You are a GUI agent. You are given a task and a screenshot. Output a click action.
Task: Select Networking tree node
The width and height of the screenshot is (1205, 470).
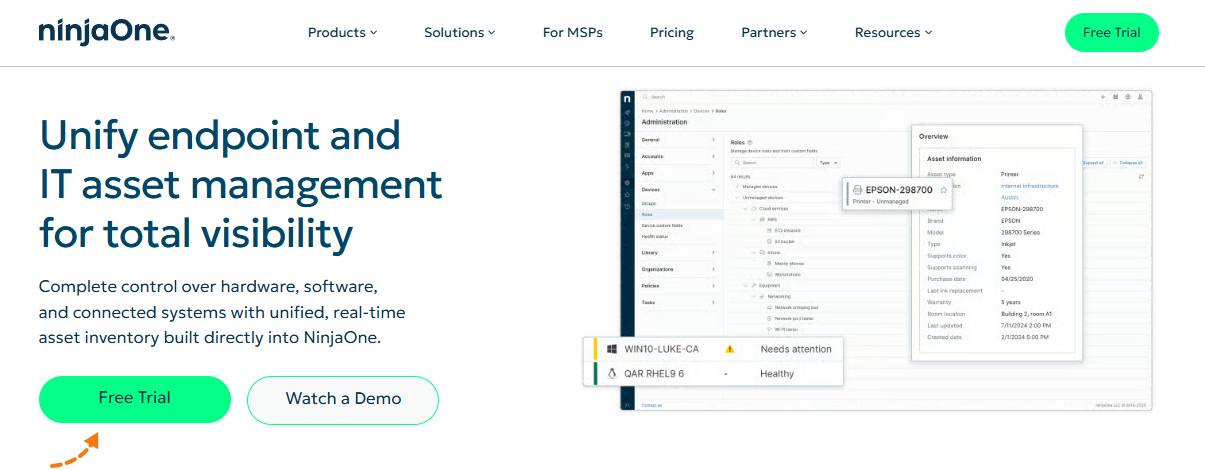pos(778,296)
